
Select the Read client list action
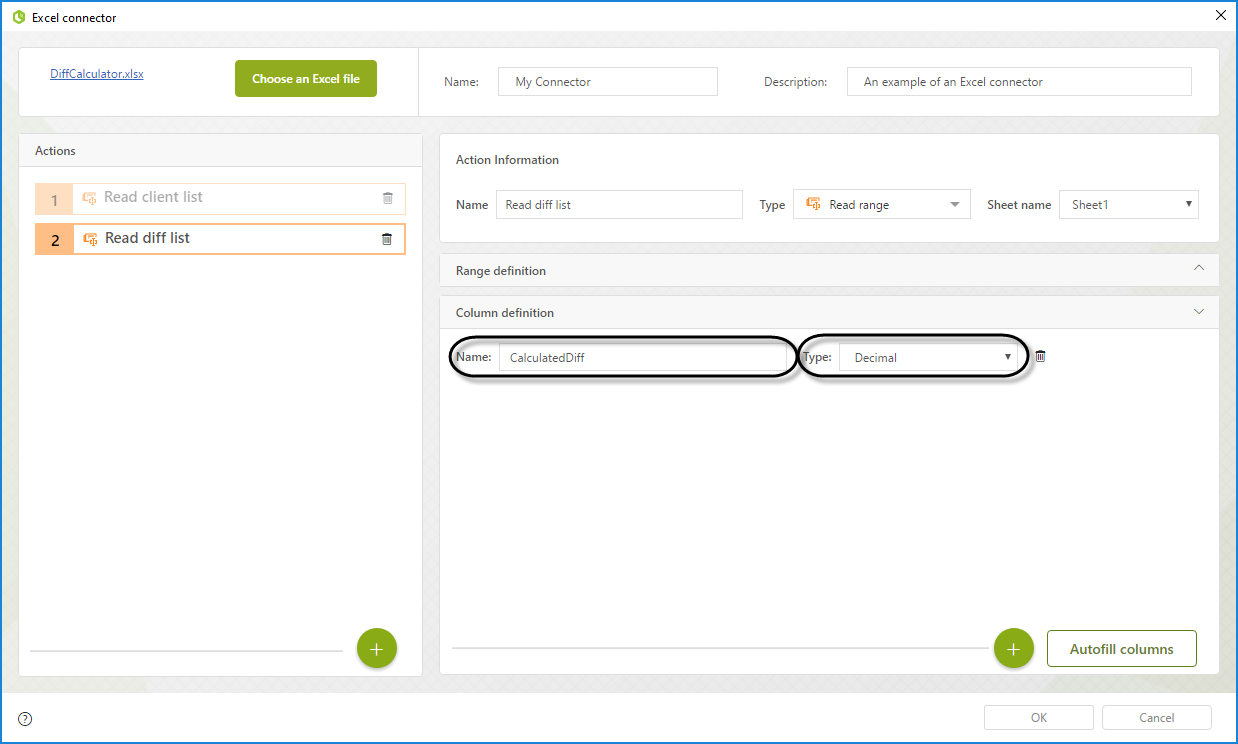point(153,198)
